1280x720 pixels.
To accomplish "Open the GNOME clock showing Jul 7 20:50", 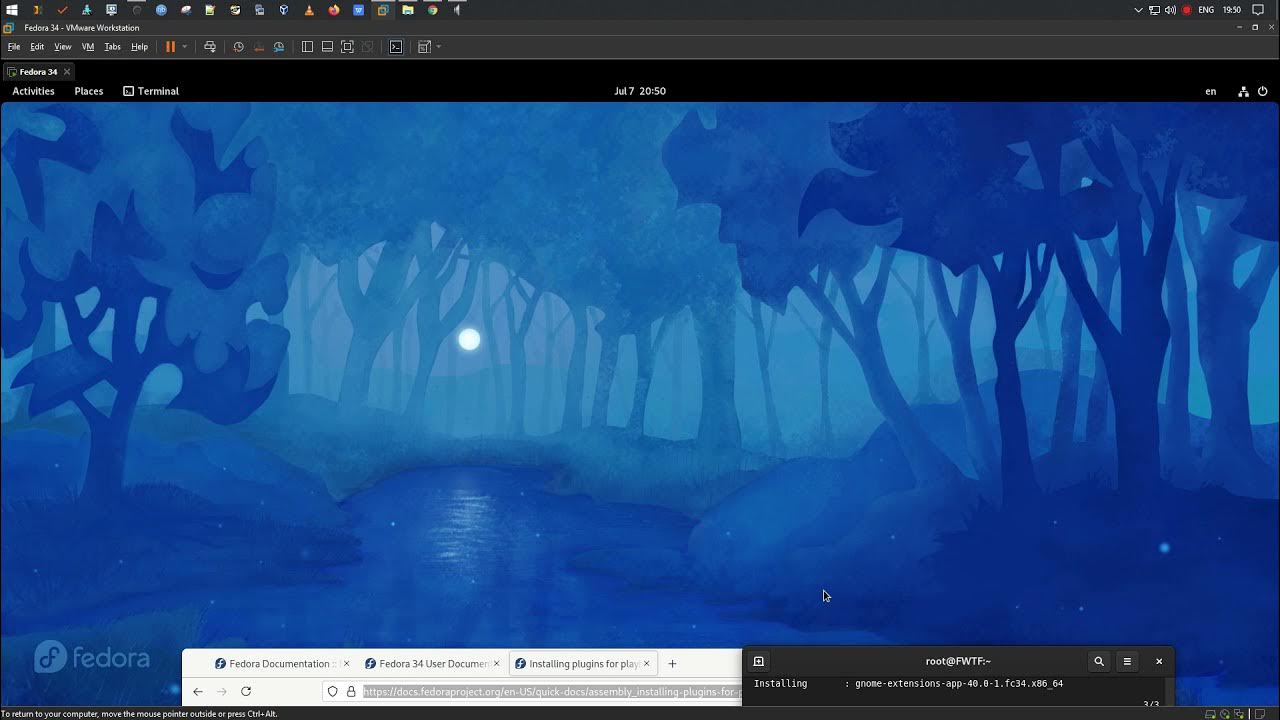I will (x=640, y=91).
